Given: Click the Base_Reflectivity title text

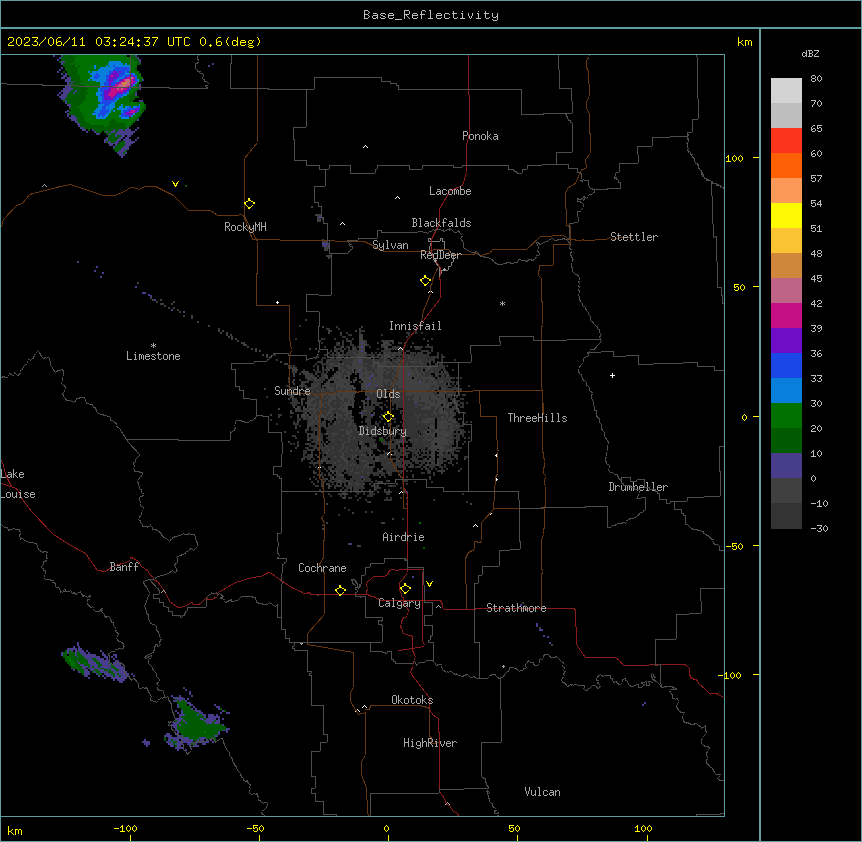Looking at the screenshot, I should [x=431, y=15].
